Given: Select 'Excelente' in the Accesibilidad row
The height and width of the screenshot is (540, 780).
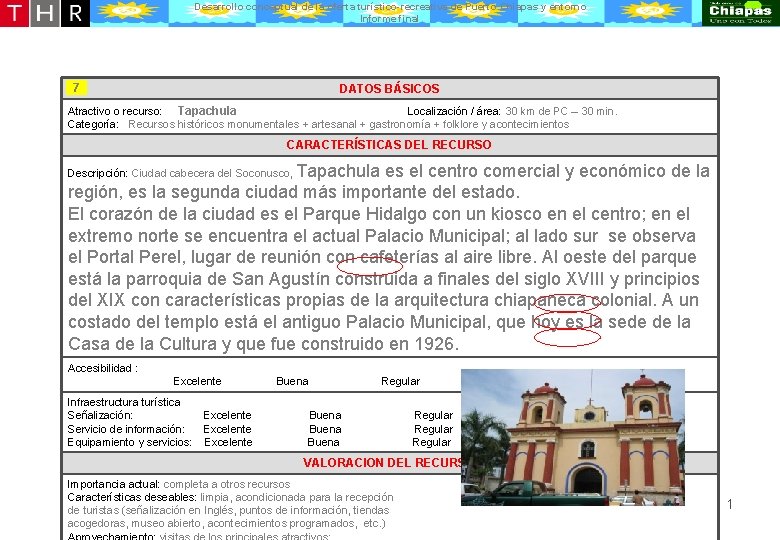Looking at the screenshot, I should 197,381.
